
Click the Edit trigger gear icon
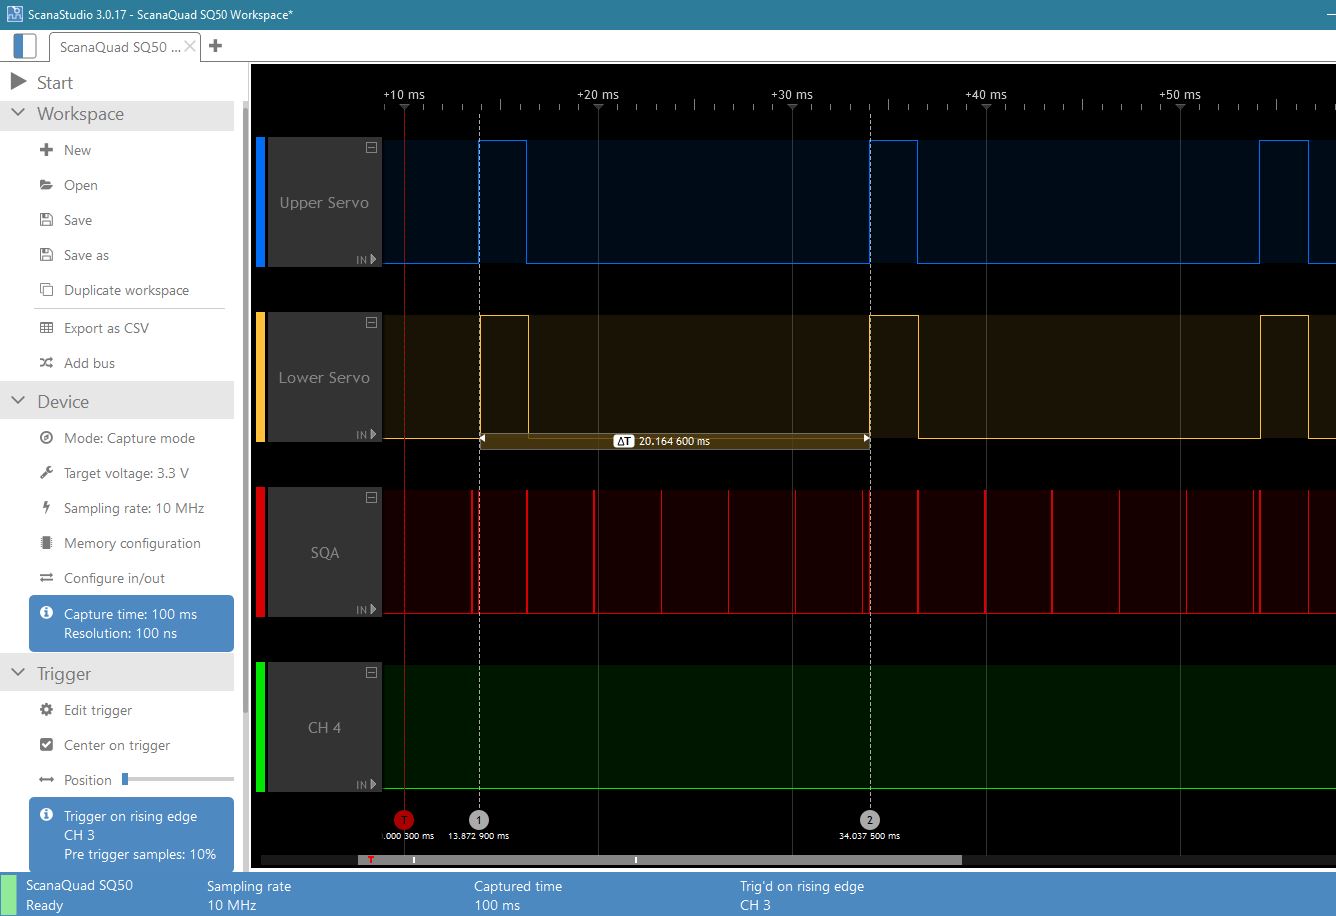[x=46, y=710]
